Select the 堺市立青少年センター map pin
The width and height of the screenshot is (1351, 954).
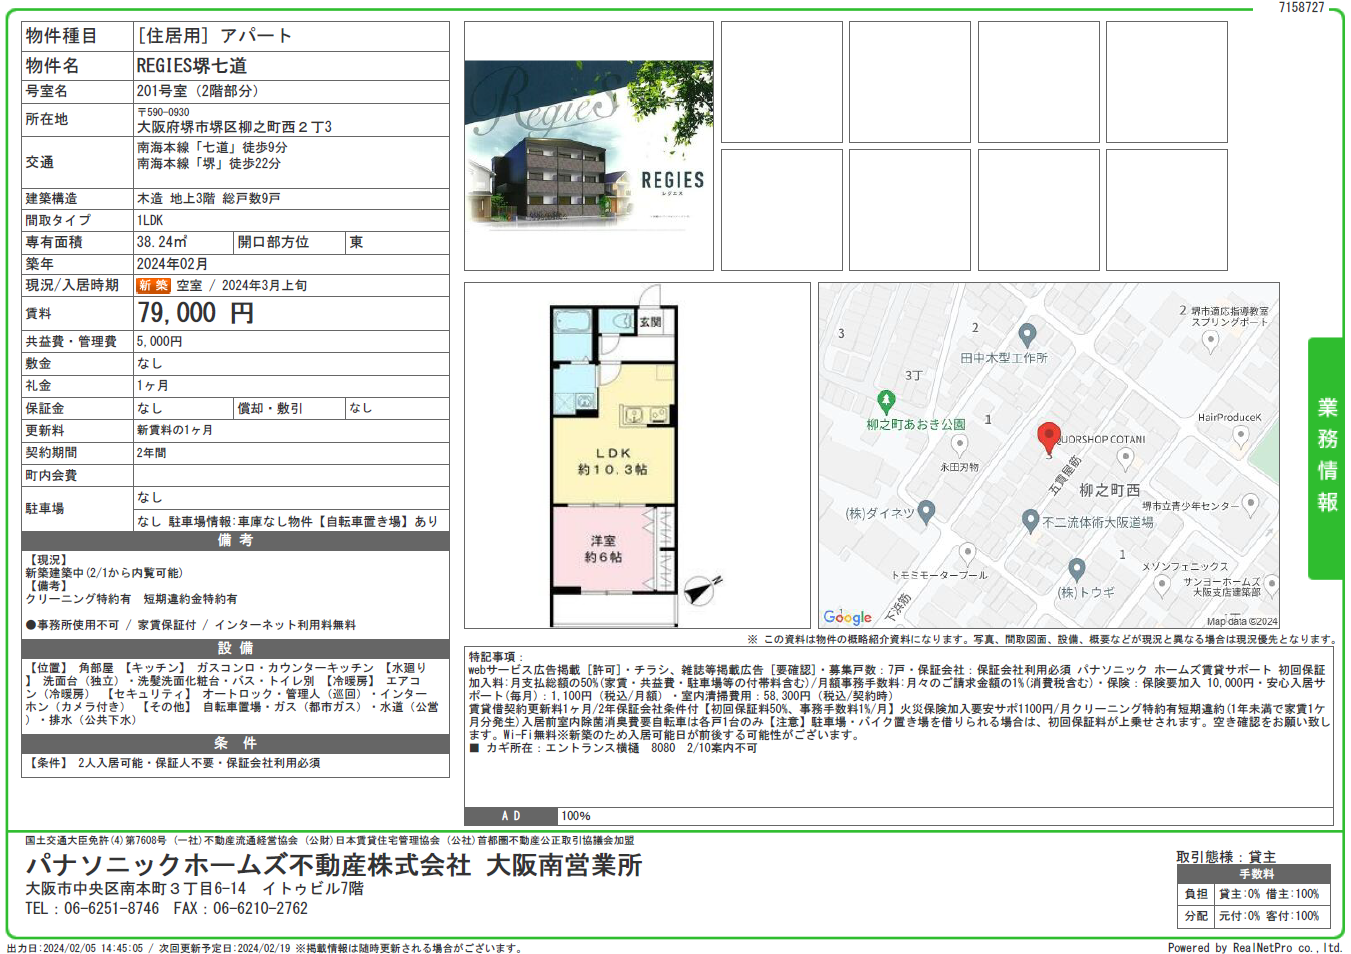coord(1250,504)
